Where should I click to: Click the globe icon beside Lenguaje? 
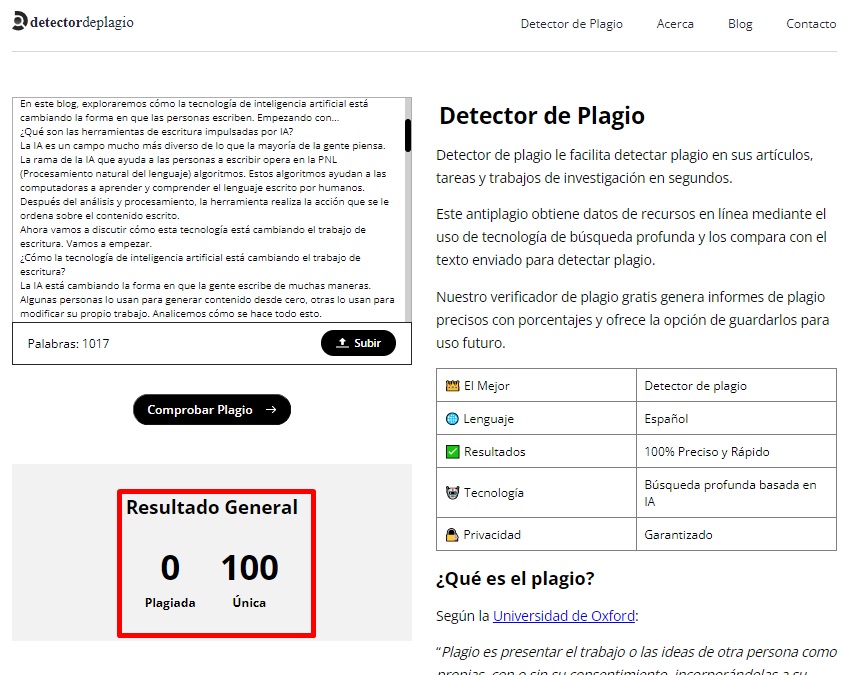(x=452, y=419)
